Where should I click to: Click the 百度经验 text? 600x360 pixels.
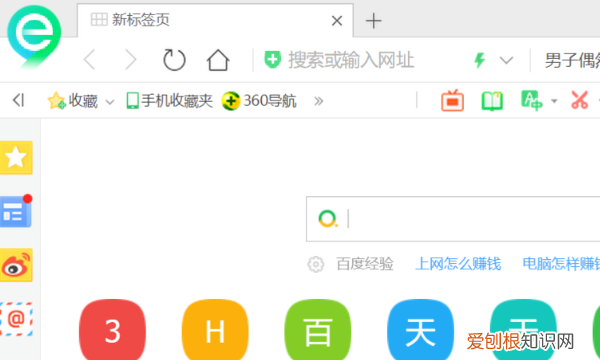click(x=365, y=264)
